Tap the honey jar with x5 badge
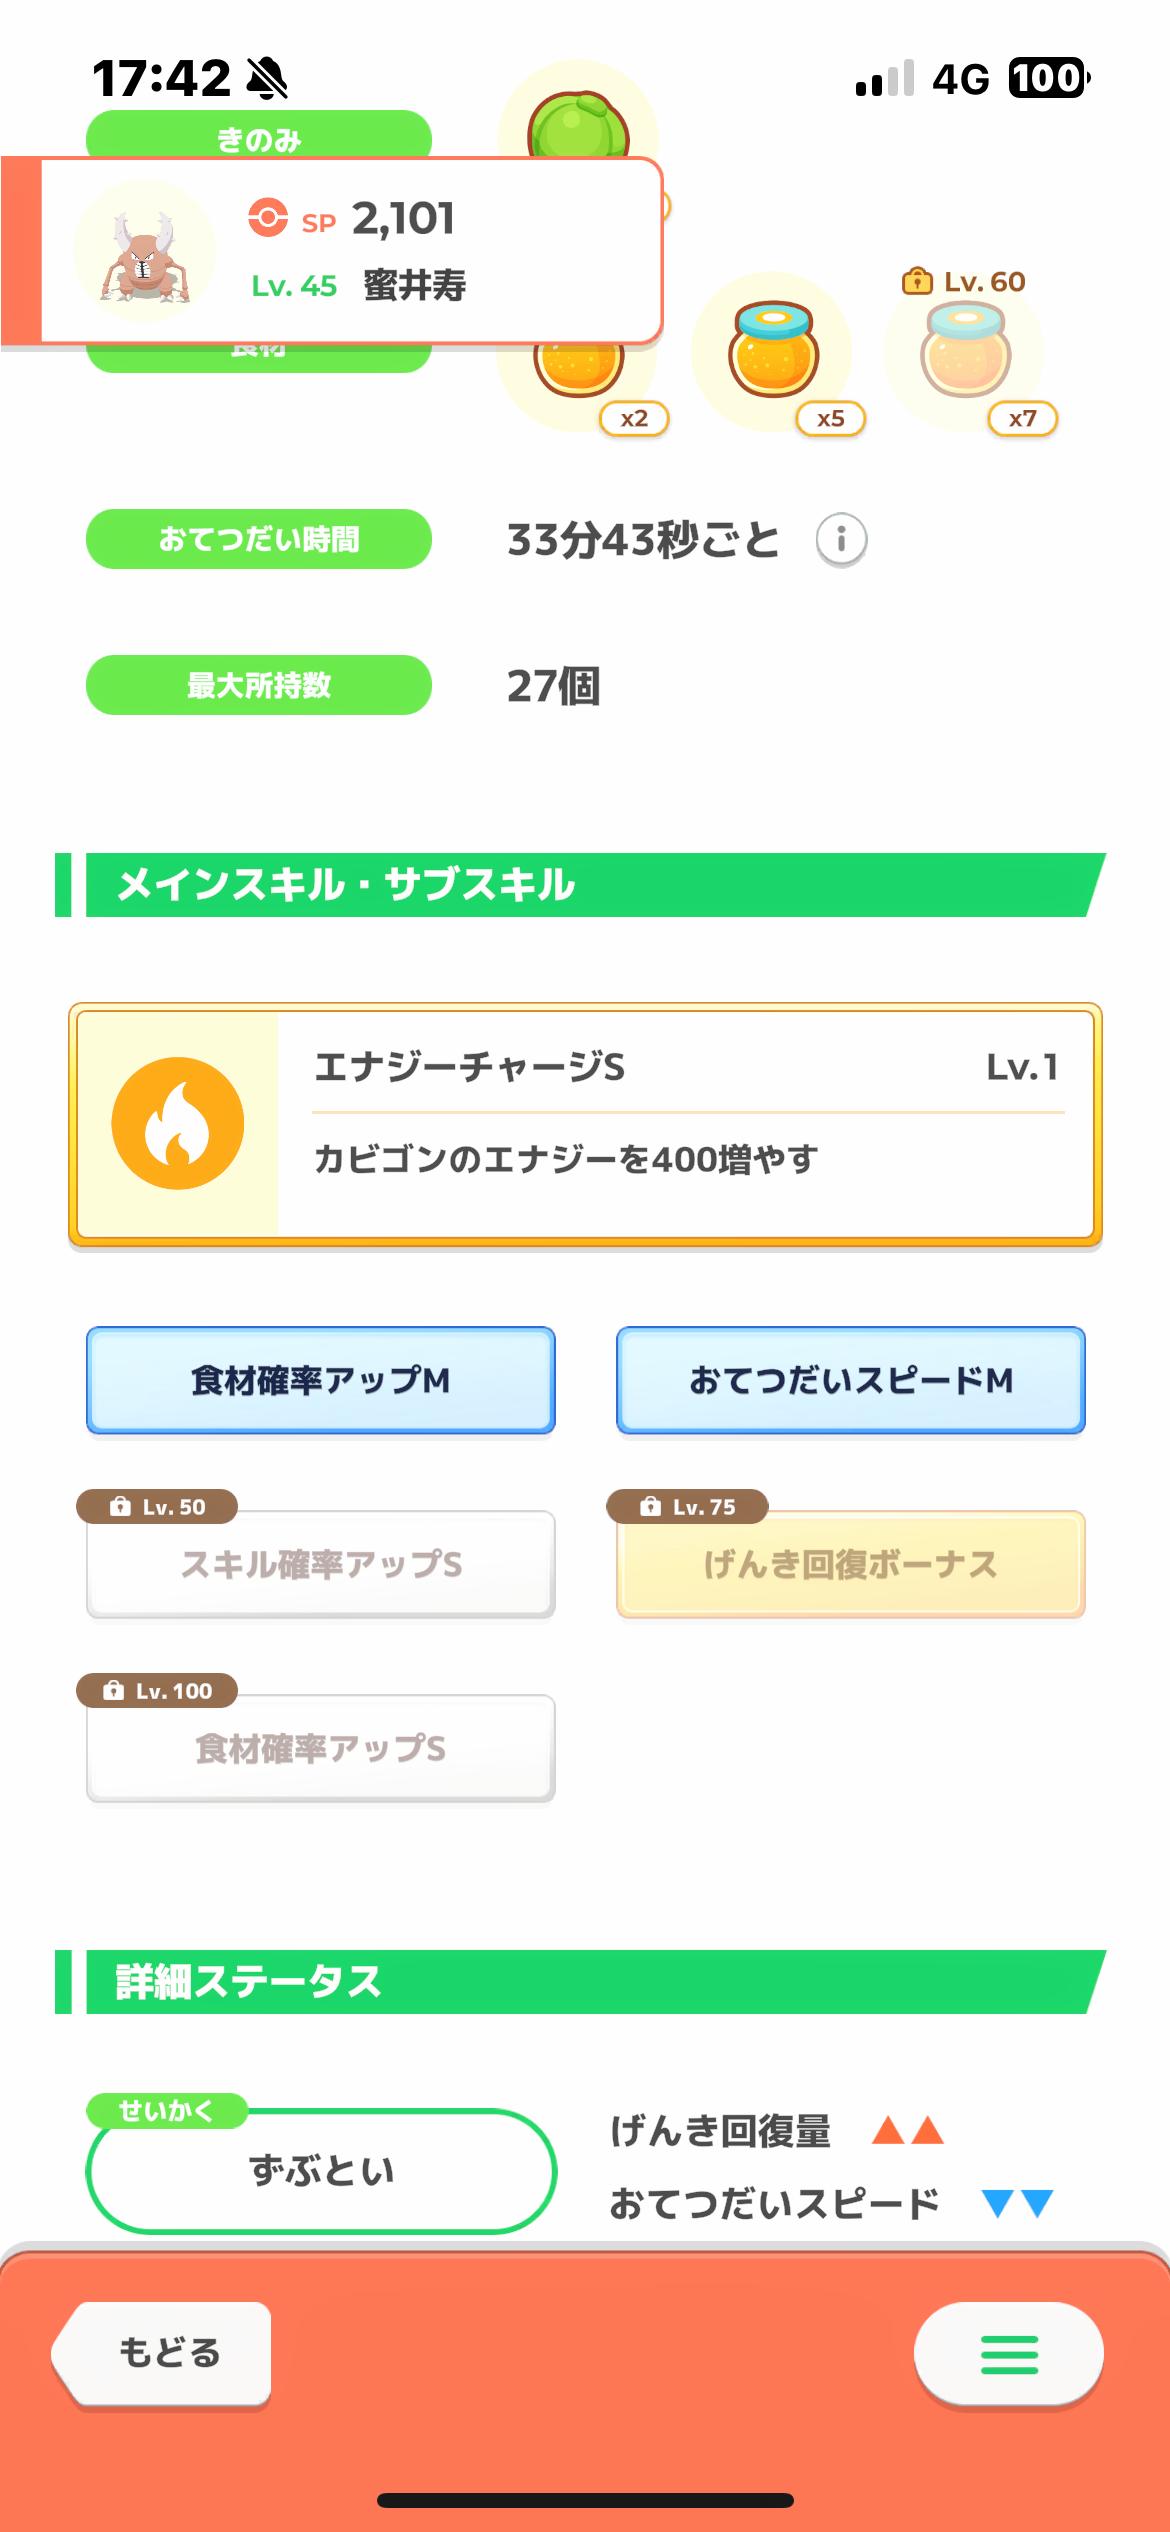Image resolution: width=1170 pixels, height=2532 pixels. coord(773,355)
